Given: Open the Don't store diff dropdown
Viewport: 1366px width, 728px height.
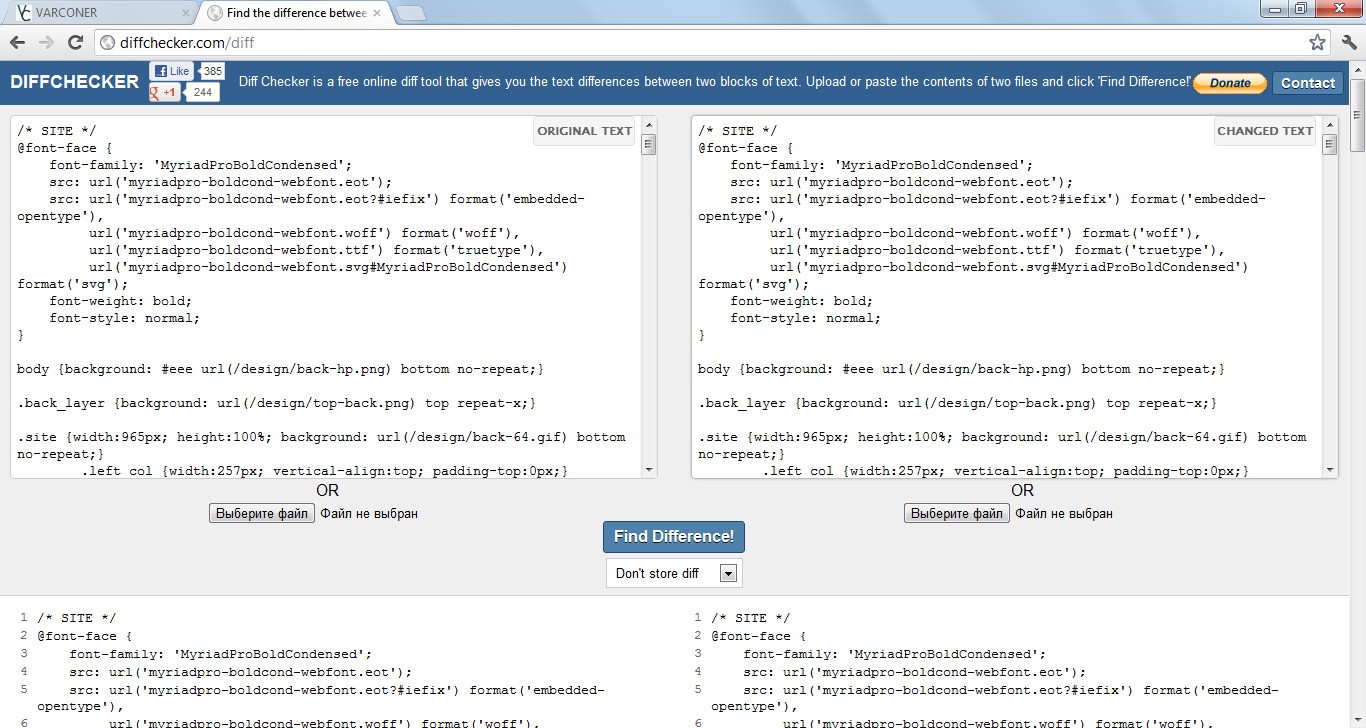Looking at the screenshot, I should tap(674, 573).
